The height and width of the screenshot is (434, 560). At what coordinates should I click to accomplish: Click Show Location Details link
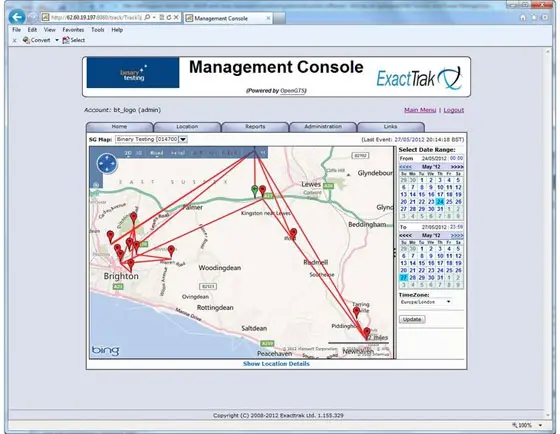click(276, 364)
